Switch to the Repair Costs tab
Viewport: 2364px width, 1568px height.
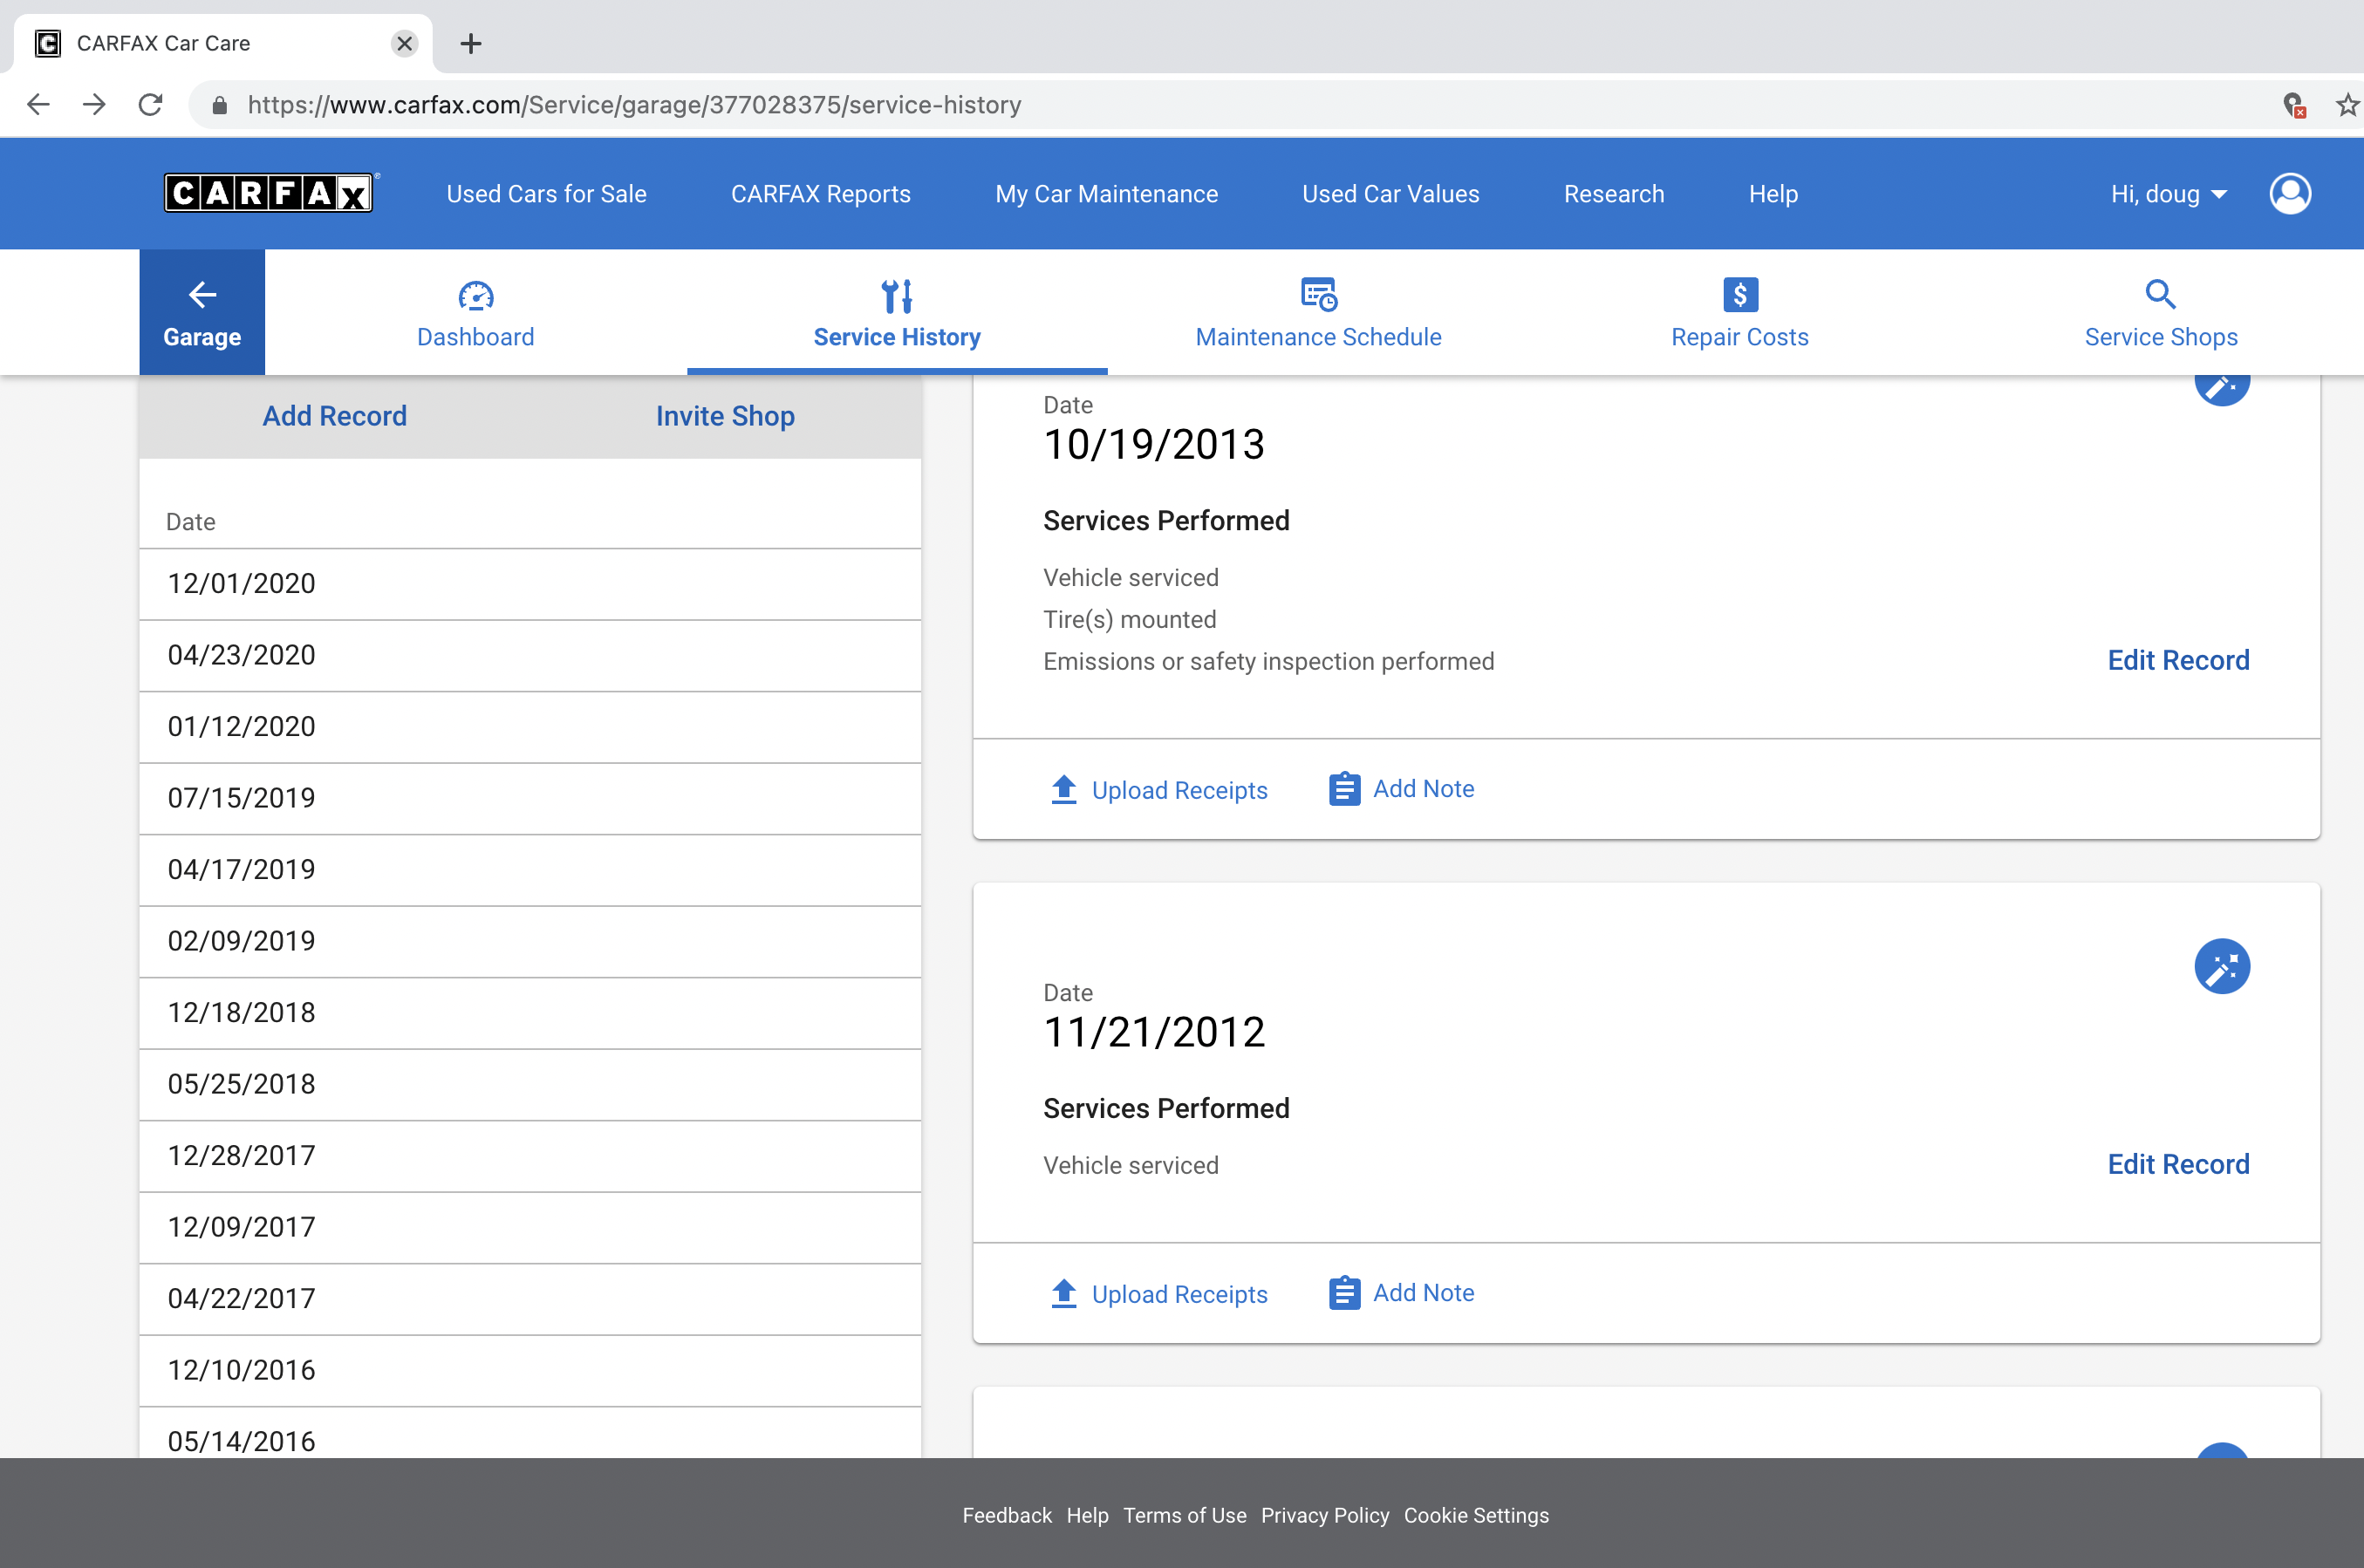point(1740,312)
